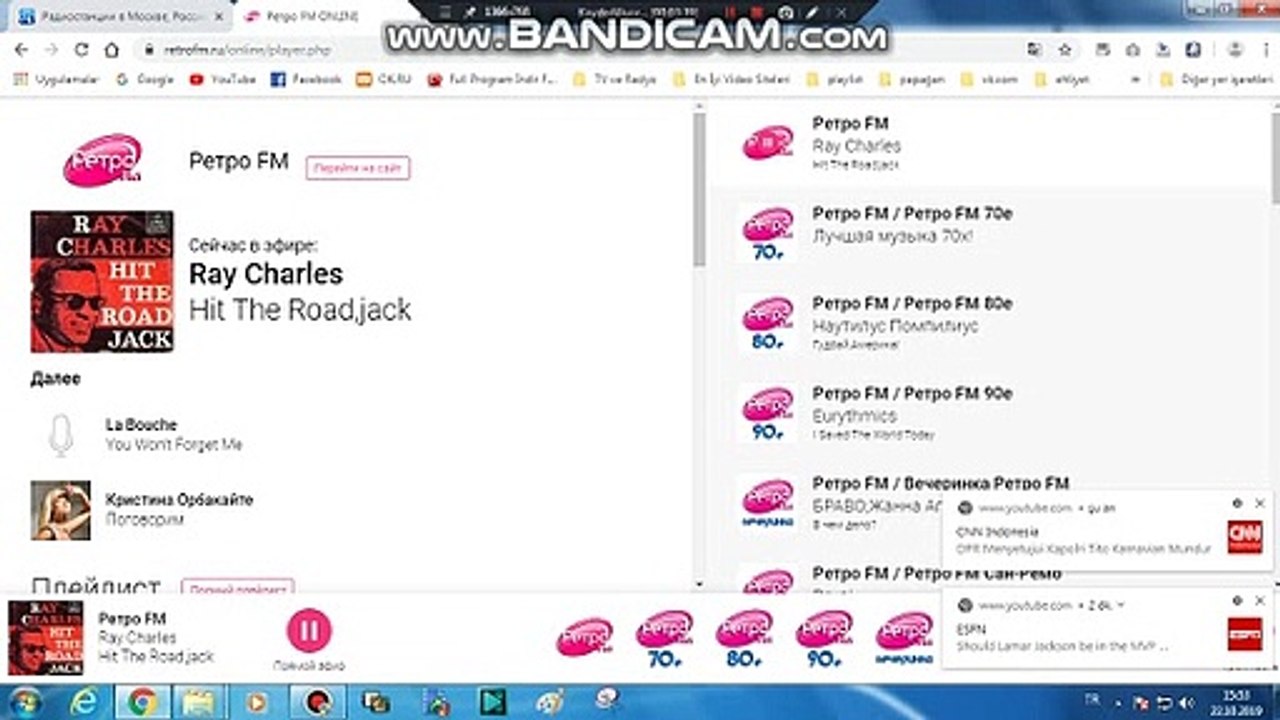
Task: Open Facebook bookmark
Action: pos(307,79)
